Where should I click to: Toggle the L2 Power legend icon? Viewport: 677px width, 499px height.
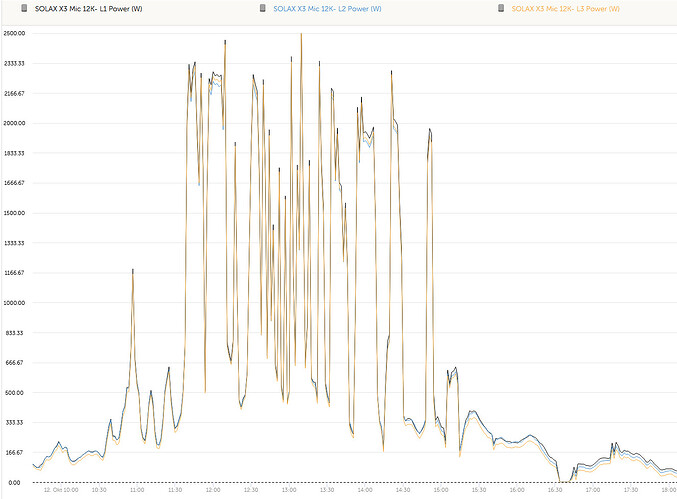(x=263, y=9)
